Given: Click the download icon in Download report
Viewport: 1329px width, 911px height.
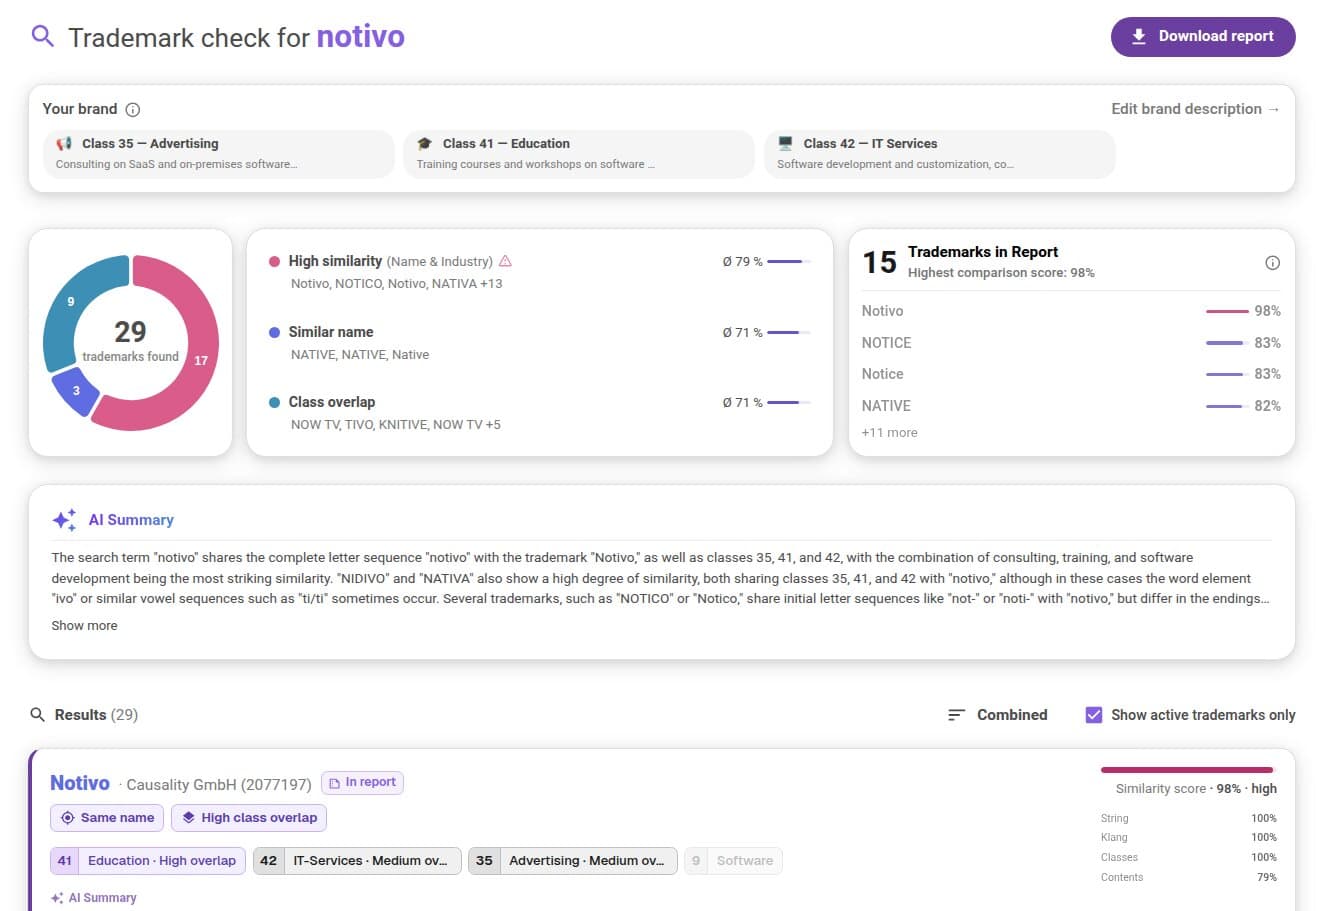Looking at the screenshot, I should pos(1138,36).
